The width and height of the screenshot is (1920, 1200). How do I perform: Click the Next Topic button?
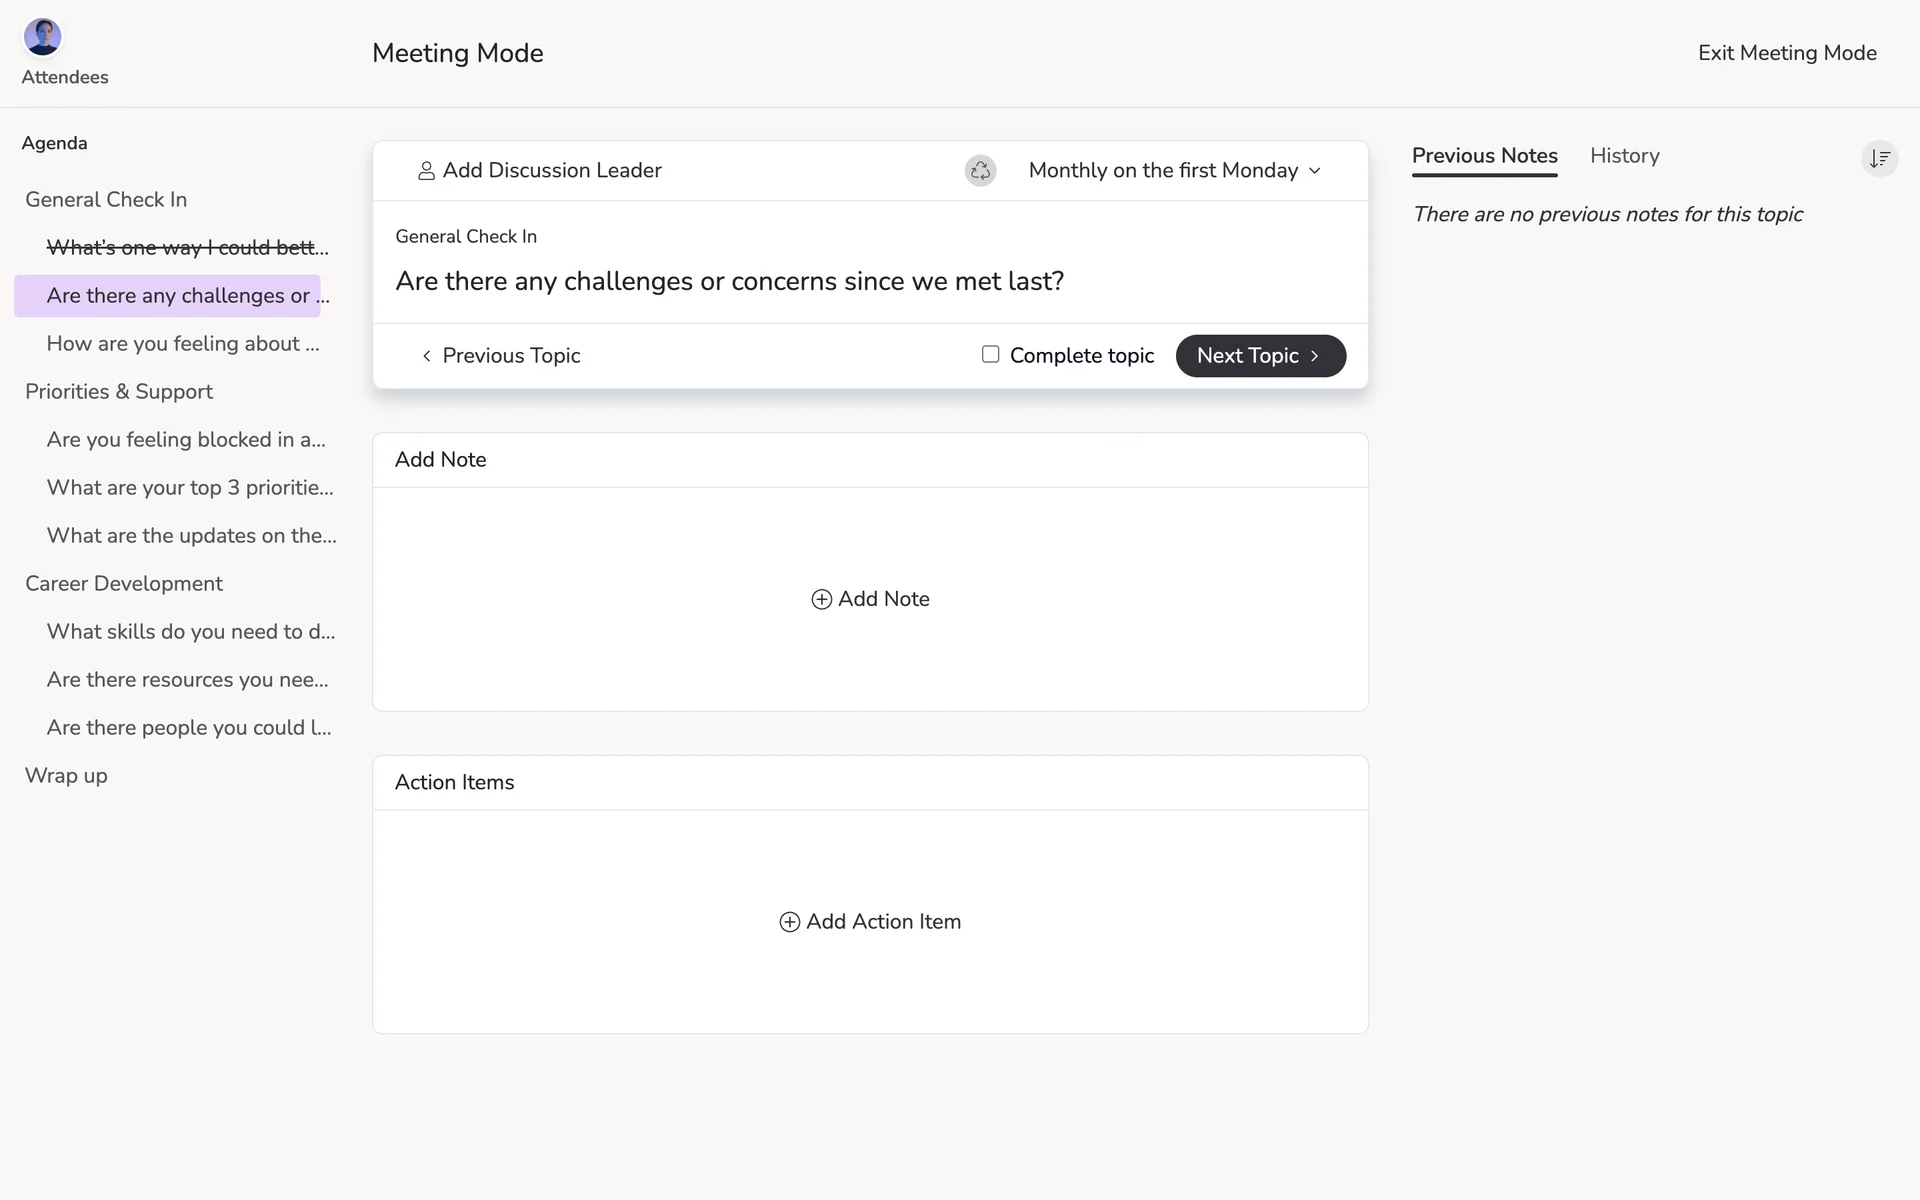pyautogui.click(x=1259, y=356)
